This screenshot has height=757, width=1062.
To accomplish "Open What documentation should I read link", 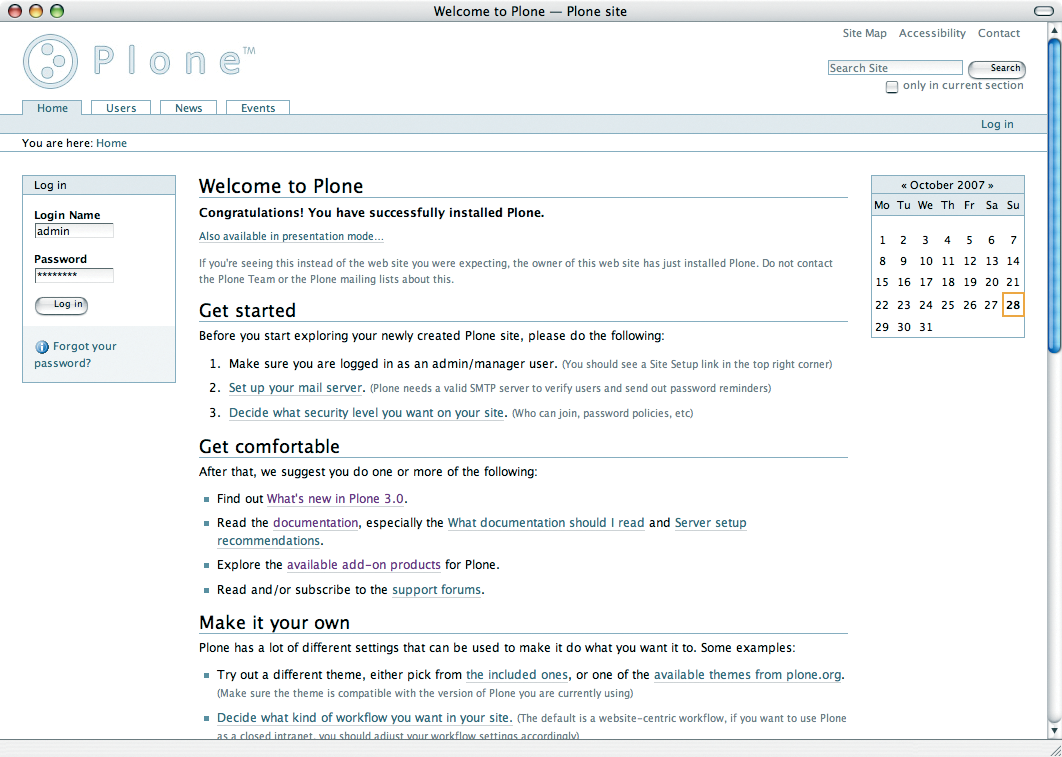I will coord(546,523).
